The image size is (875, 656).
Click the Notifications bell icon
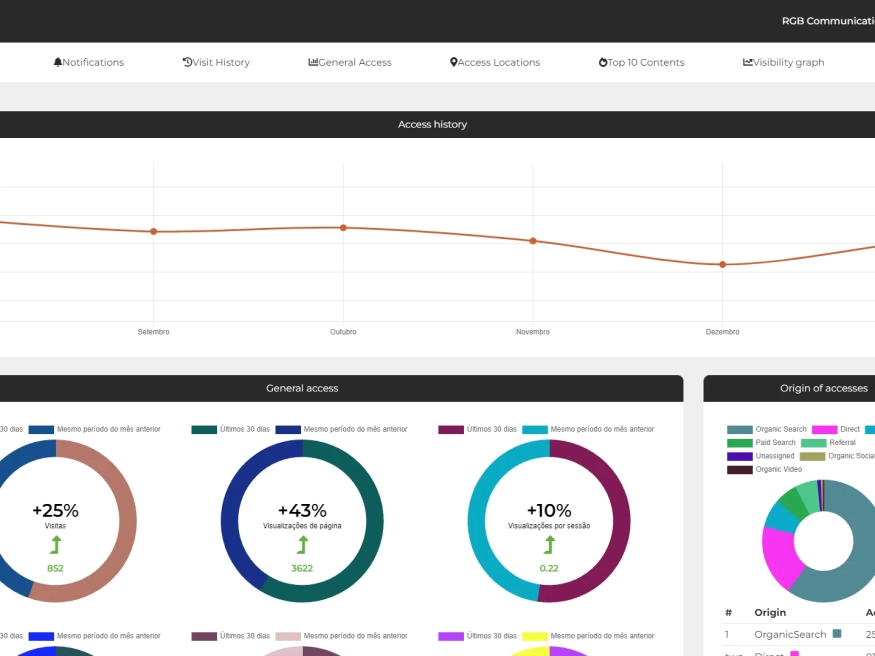pos(58,62)
